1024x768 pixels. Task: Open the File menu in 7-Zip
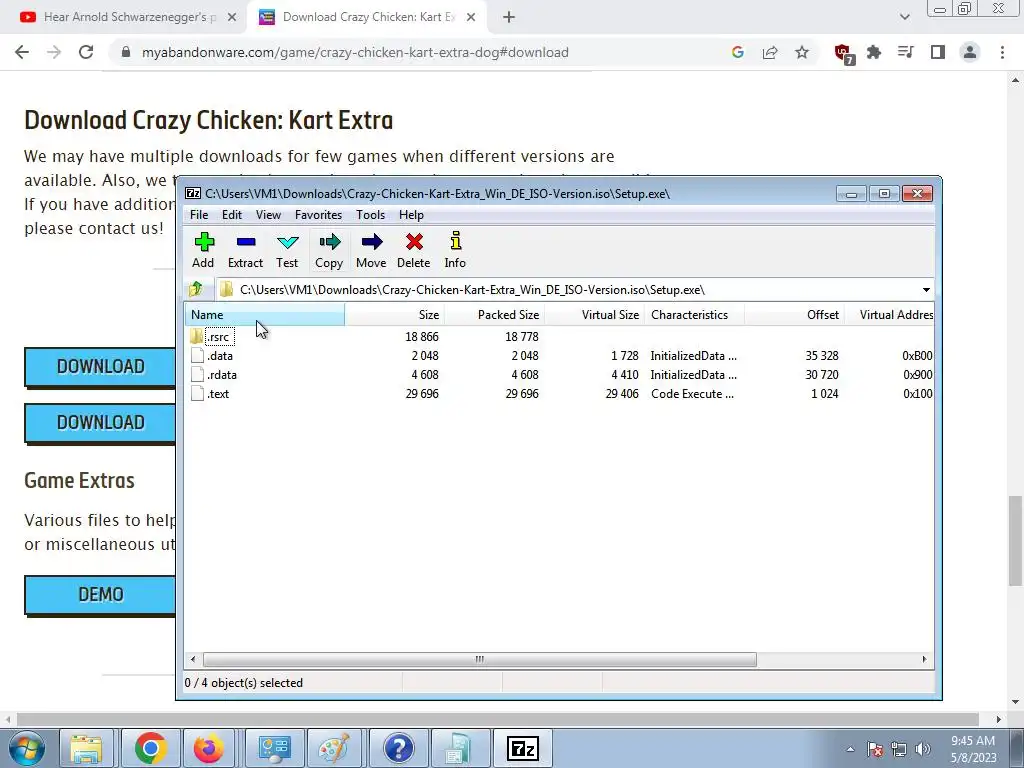pyautogui.click(x=199, y=215)
